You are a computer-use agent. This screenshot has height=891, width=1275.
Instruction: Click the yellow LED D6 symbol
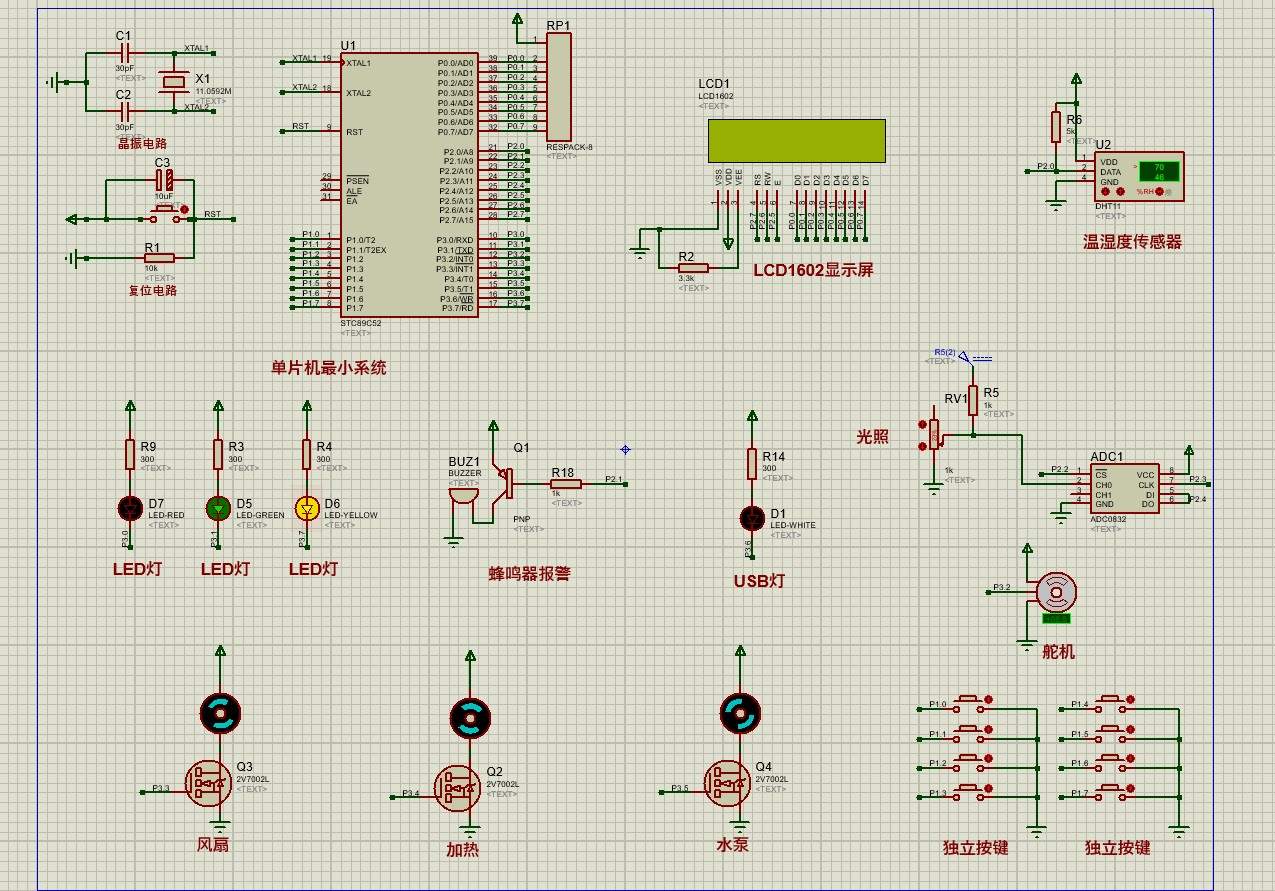[x=307, y=509]
